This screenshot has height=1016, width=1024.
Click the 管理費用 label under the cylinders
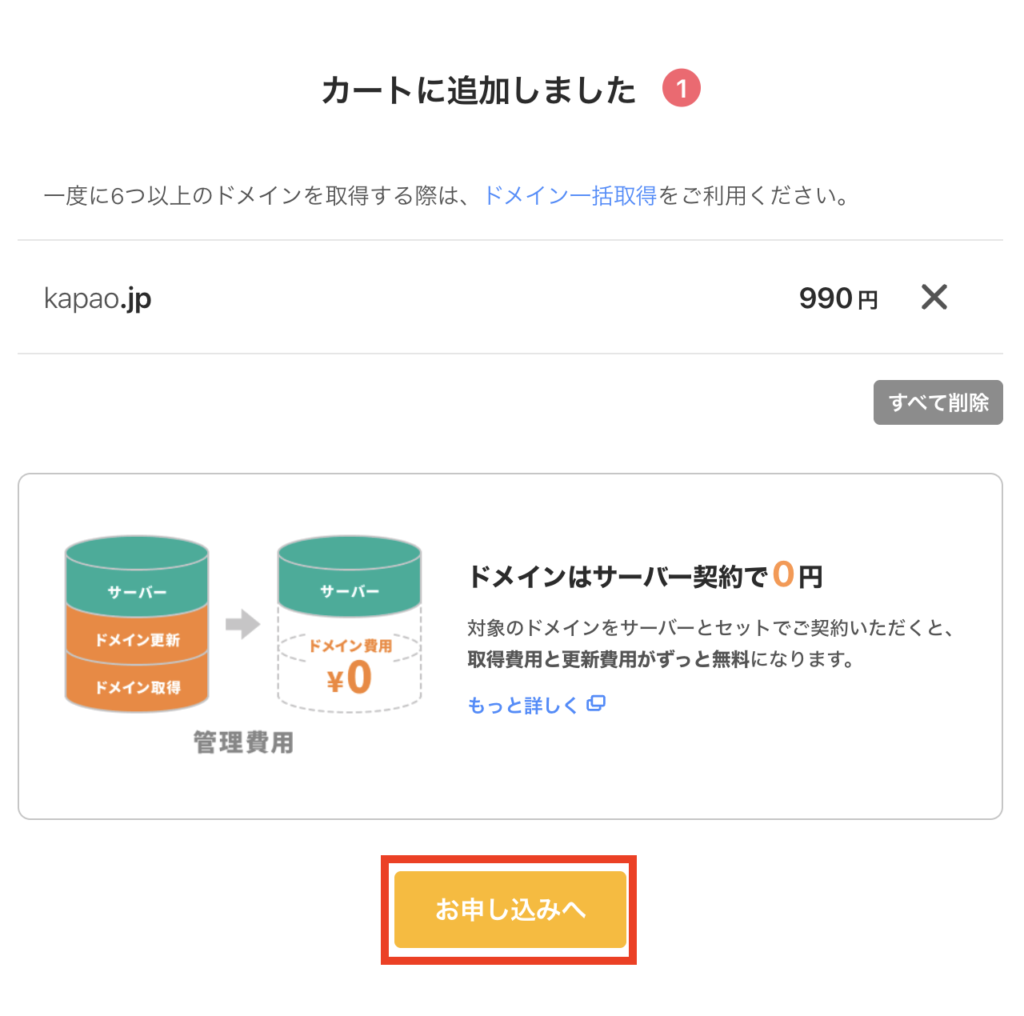[x=243, y=743]
